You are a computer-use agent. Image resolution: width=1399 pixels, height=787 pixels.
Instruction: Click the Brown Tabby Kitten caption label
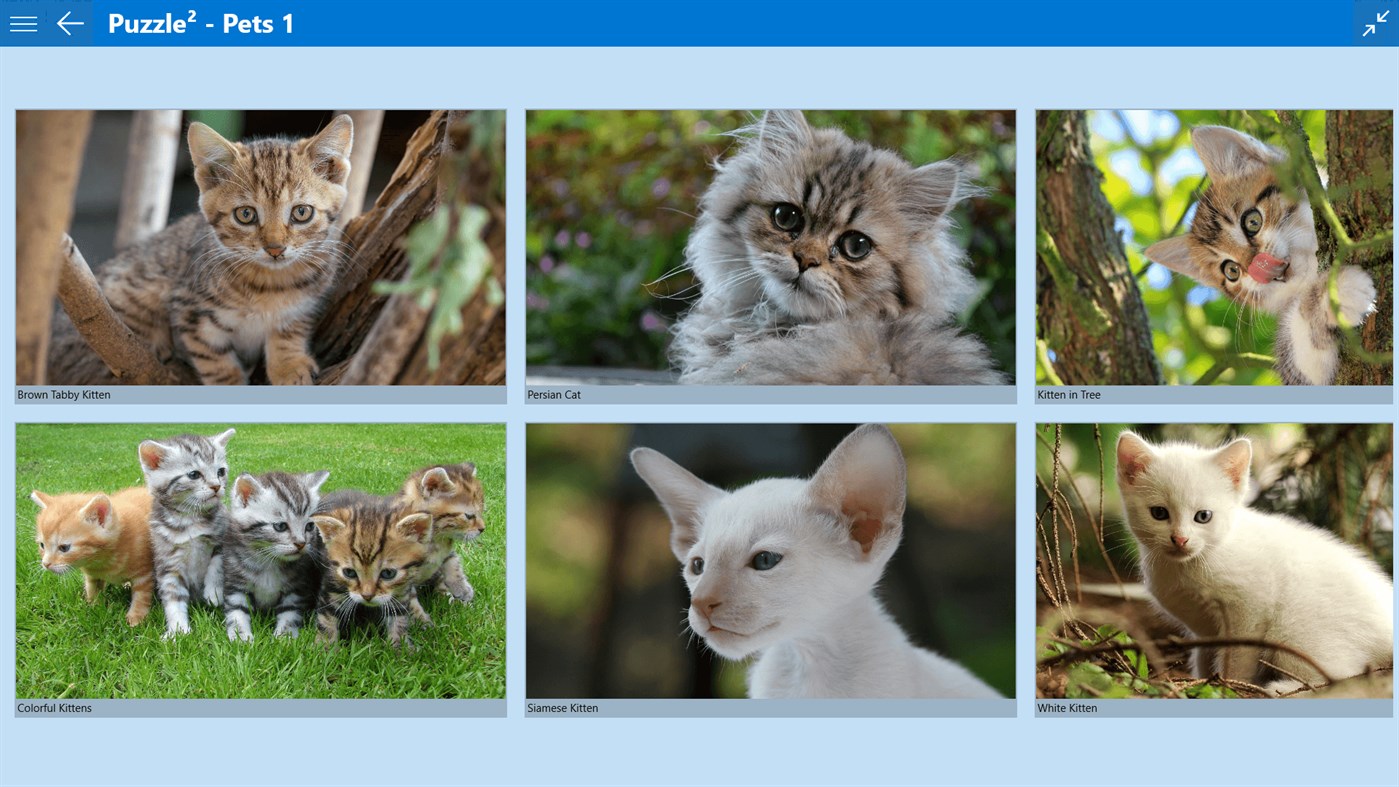click(63, 394)
